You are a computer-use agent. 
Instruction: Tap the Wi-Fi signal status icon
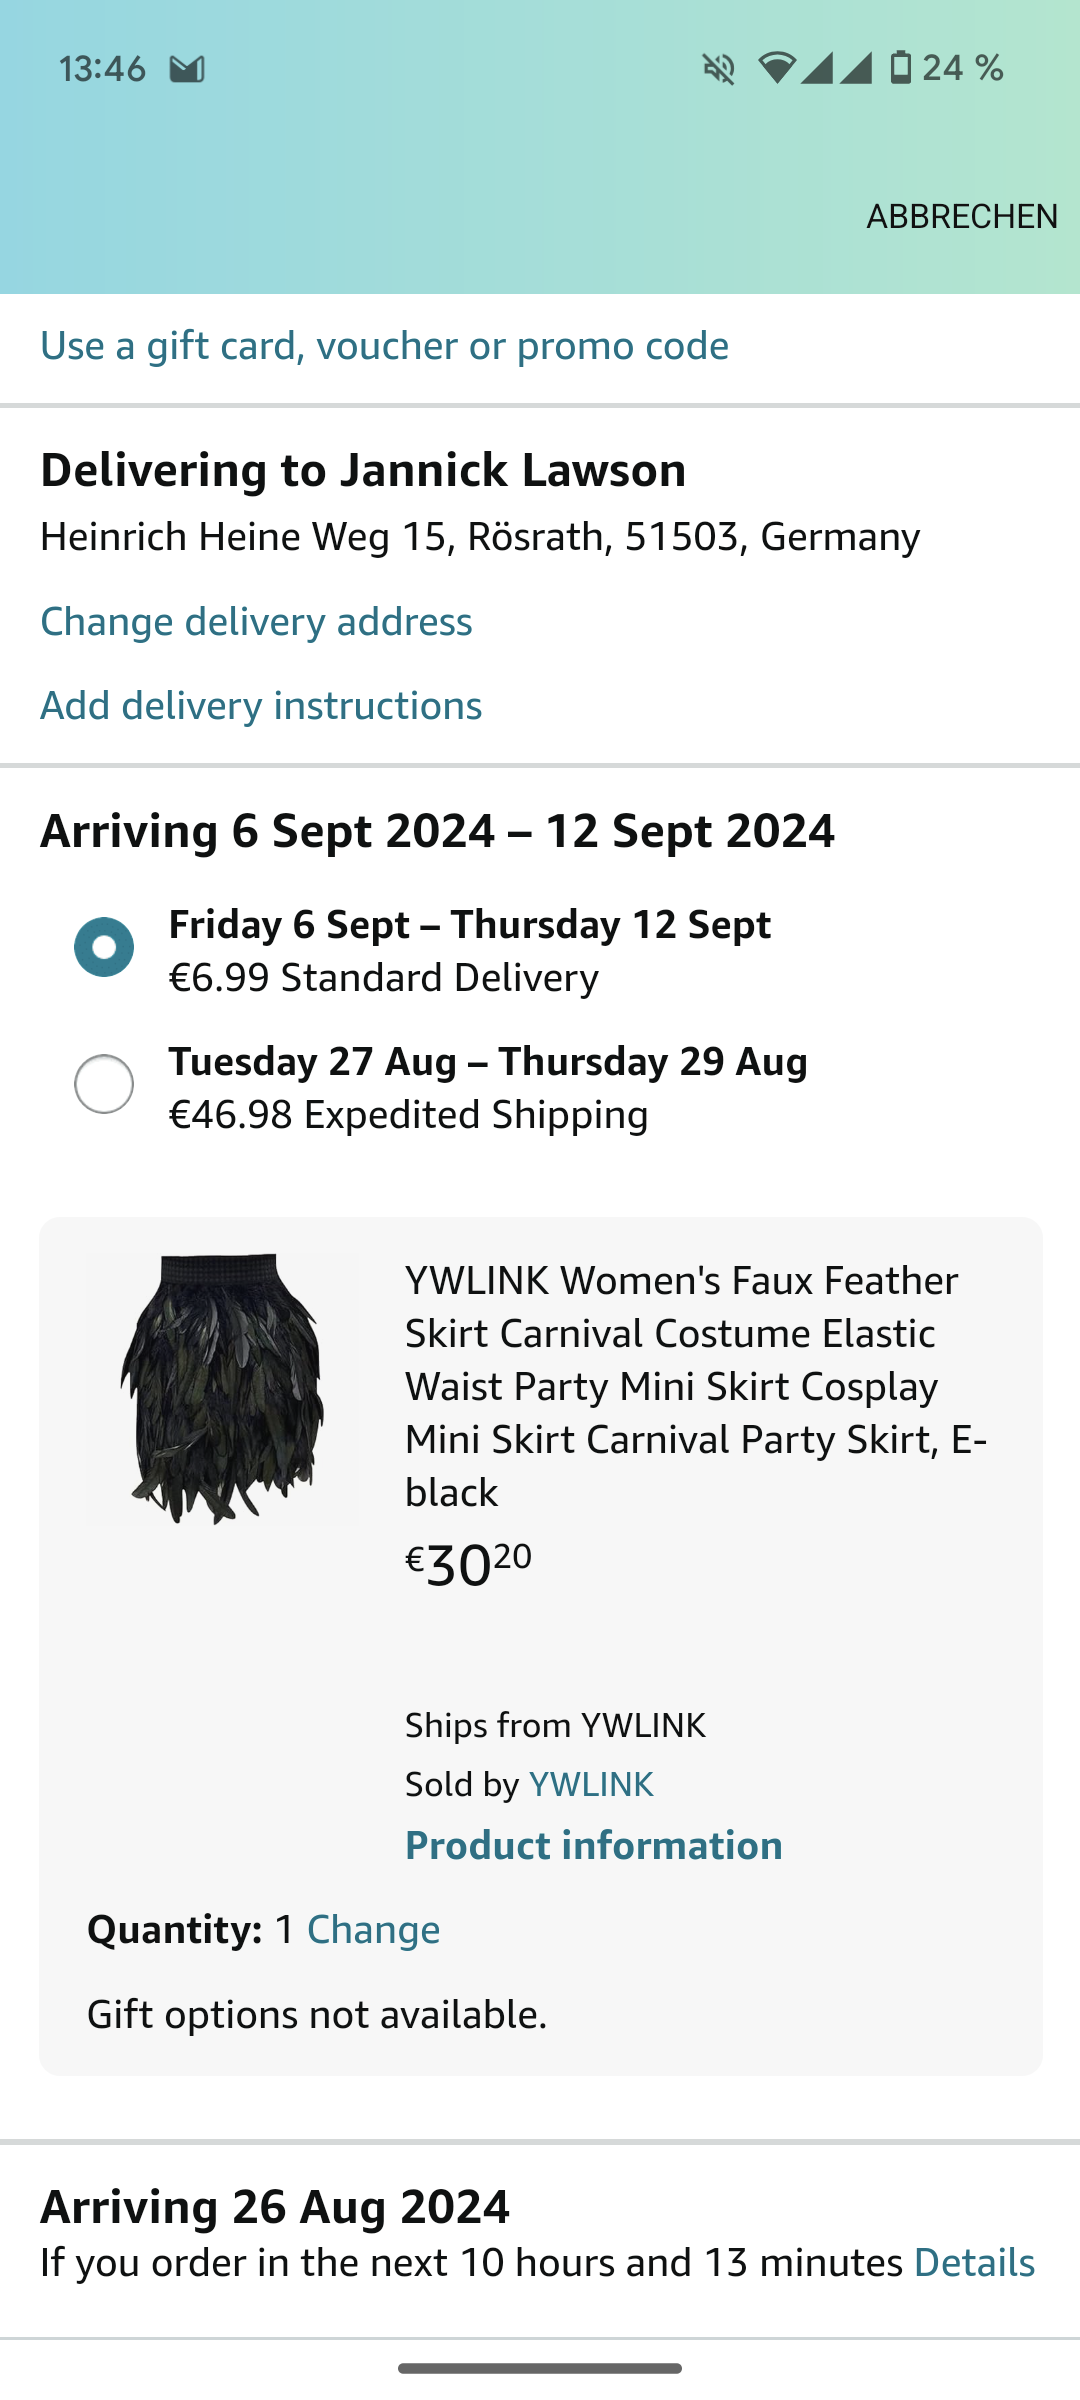(x=776, y=68)
